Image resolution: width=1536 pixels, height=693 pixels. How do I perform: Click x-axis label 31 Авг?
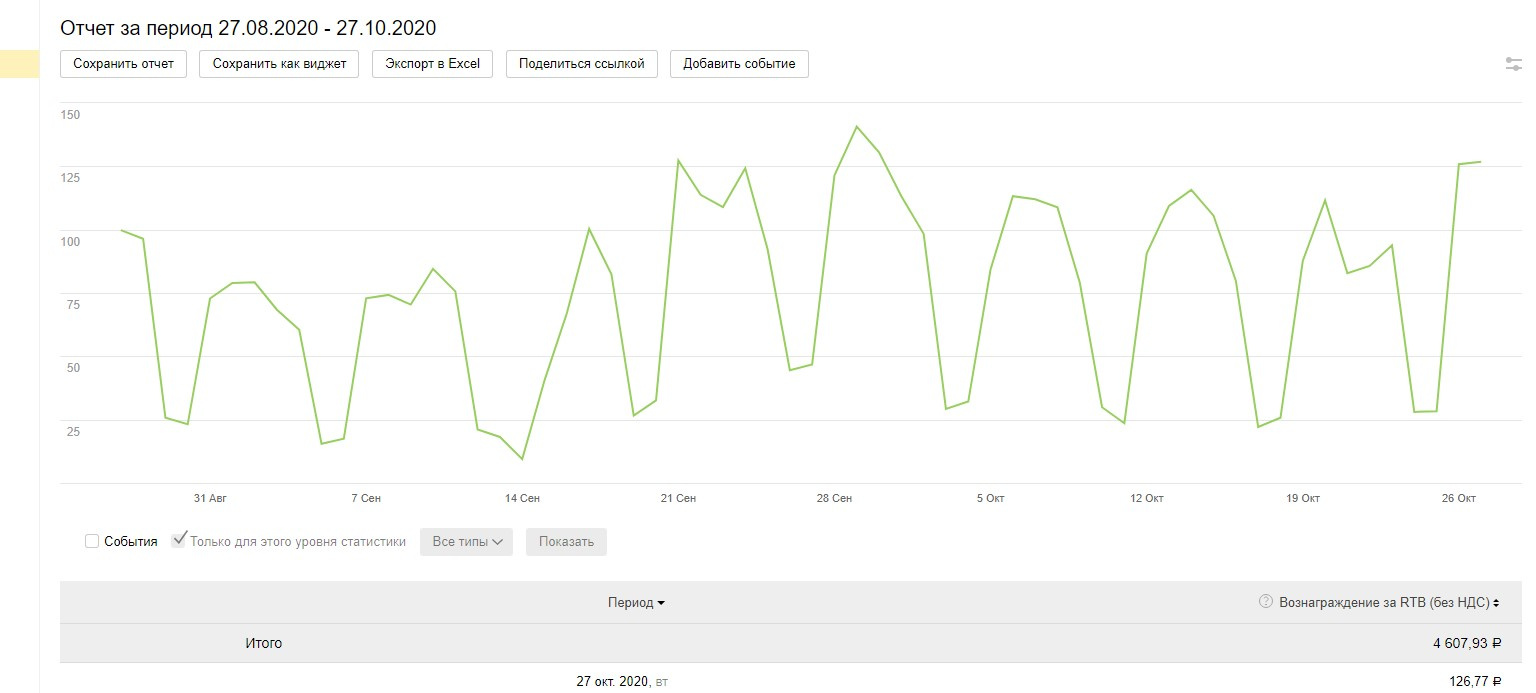point(210,498)
